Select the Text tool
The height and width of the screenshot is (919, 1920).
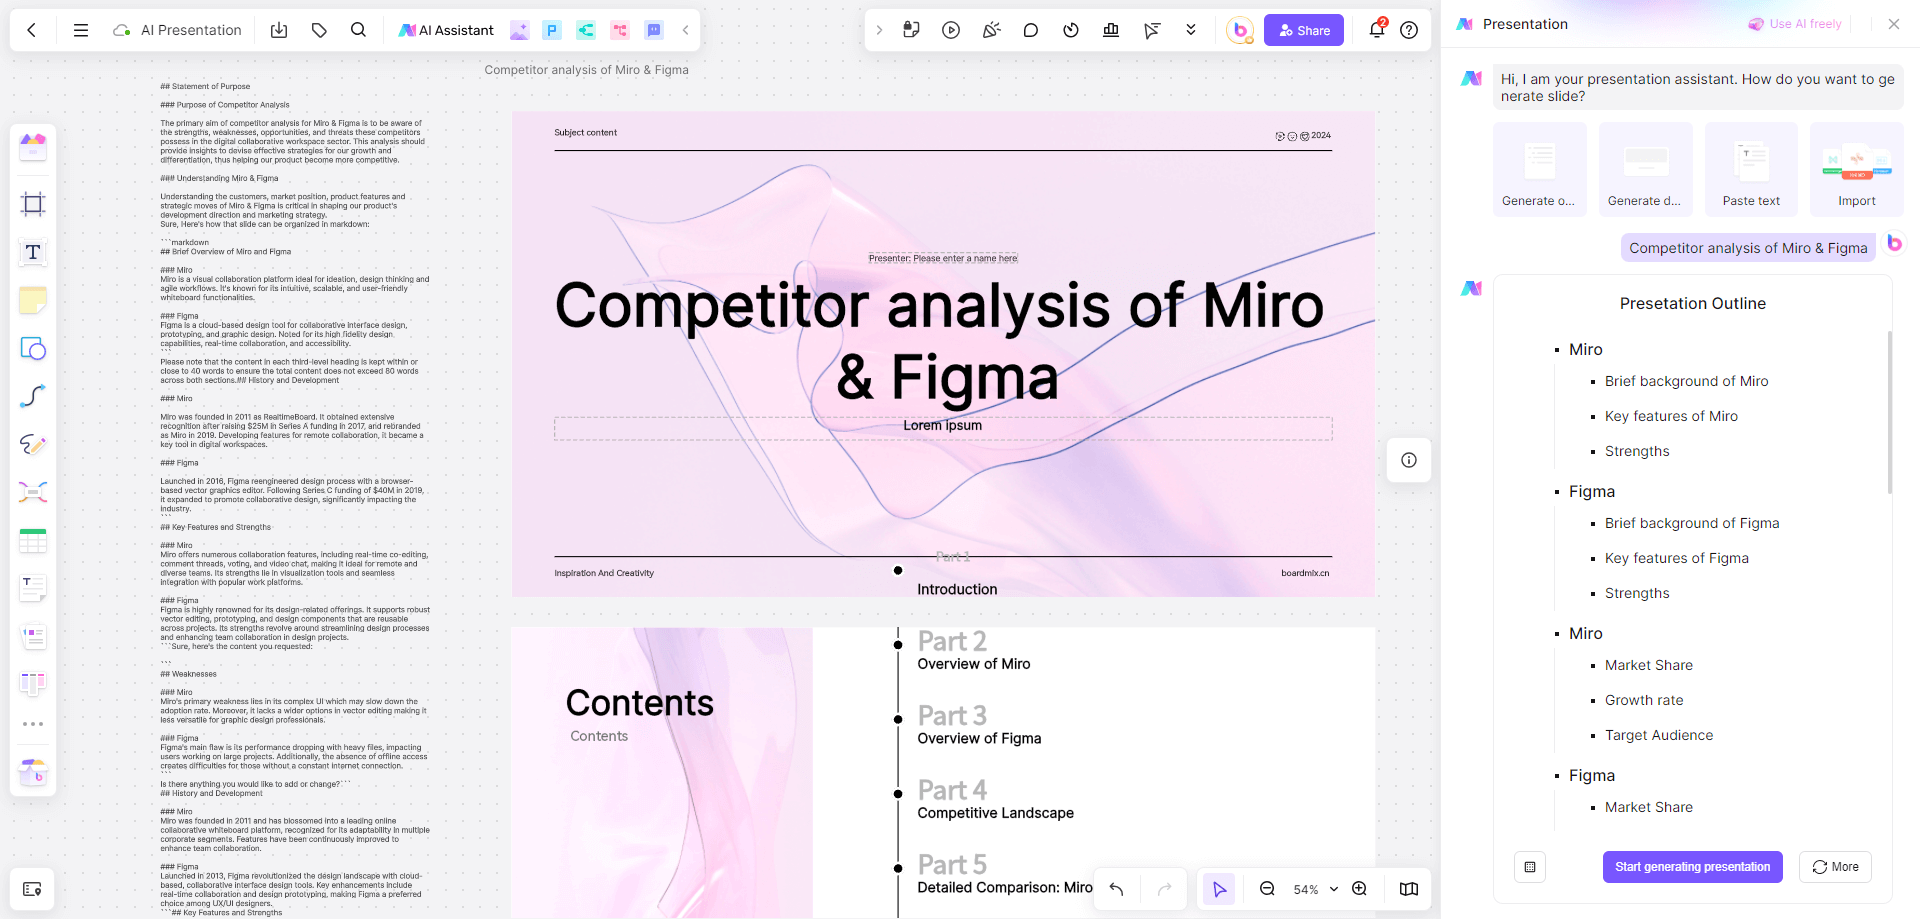click(33, 252)
